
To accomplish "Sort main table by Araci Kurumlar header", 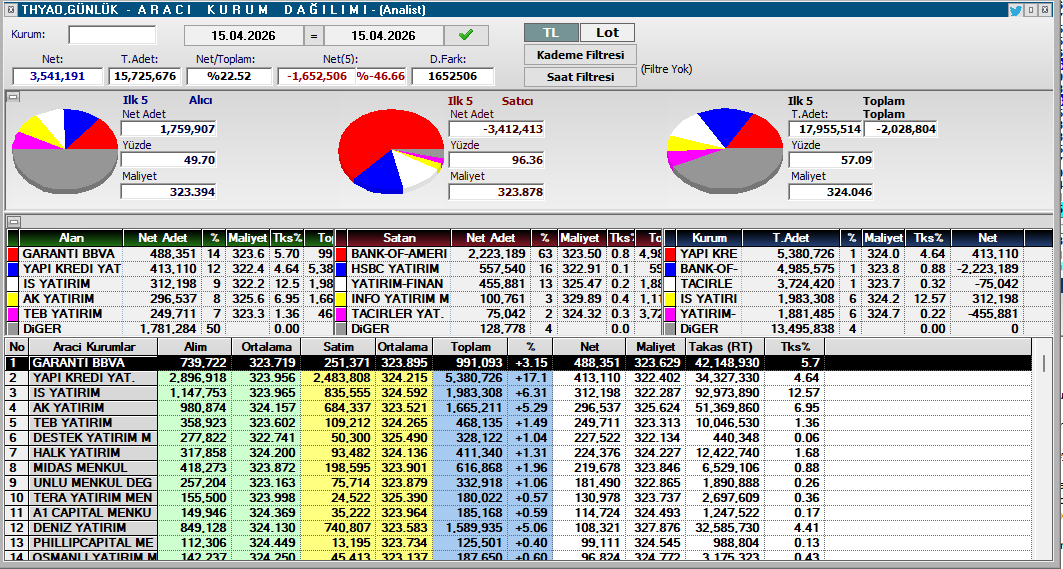I will [x=94, y=347].
